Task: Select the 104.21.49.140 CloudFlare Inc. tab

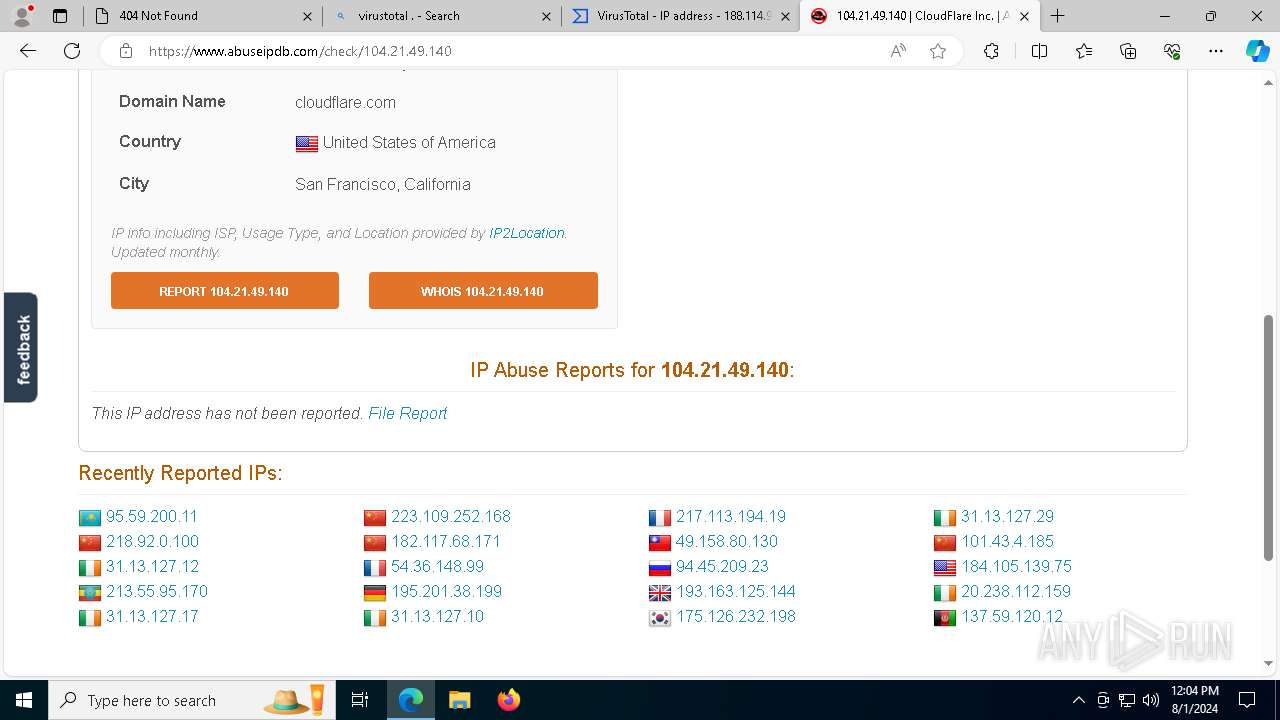Action: 920,16
